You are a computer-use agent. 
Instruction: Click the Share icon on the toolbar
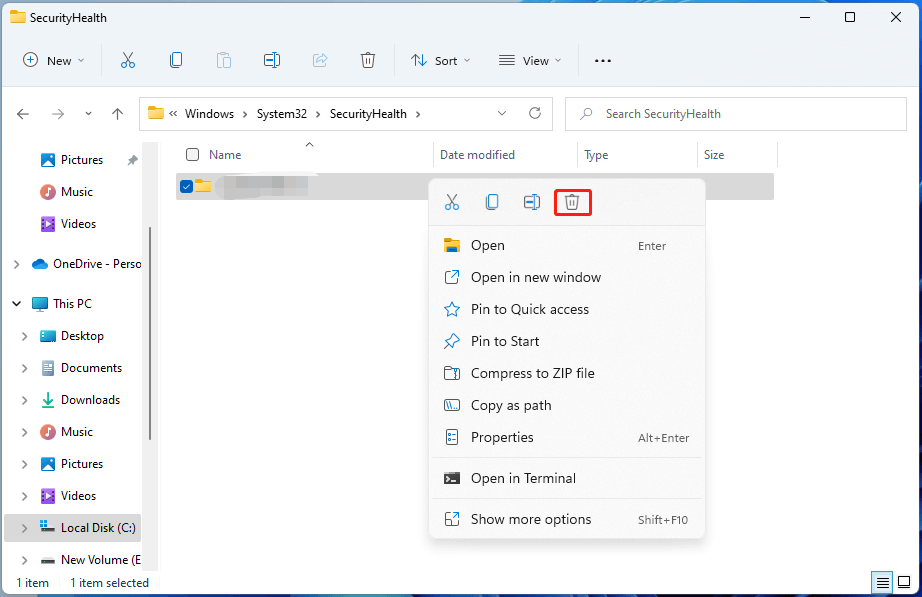[x=320, y=60]
